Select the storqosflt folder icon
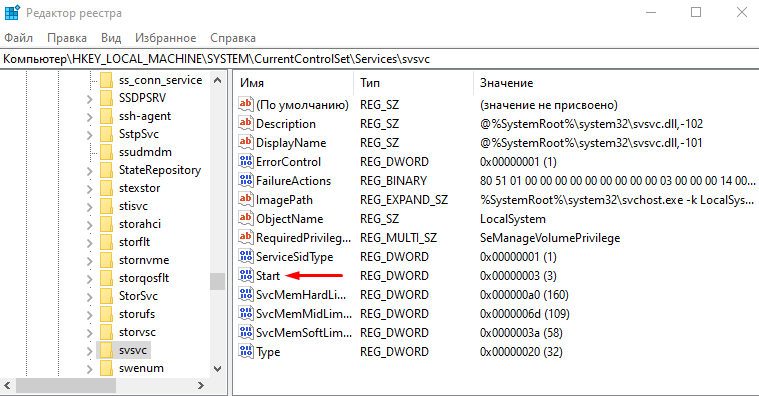759x396 pixels. tap(106, 278)
